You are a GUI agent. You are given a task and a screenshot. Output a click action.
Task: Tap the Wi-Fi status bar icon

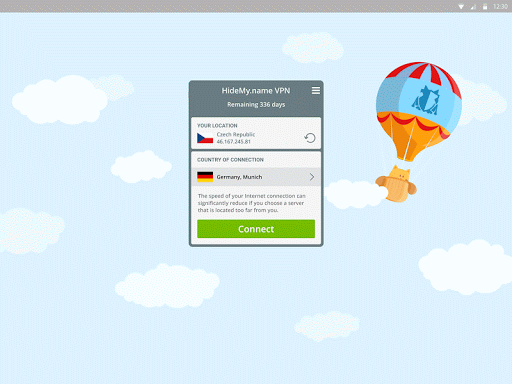(461, 6)
